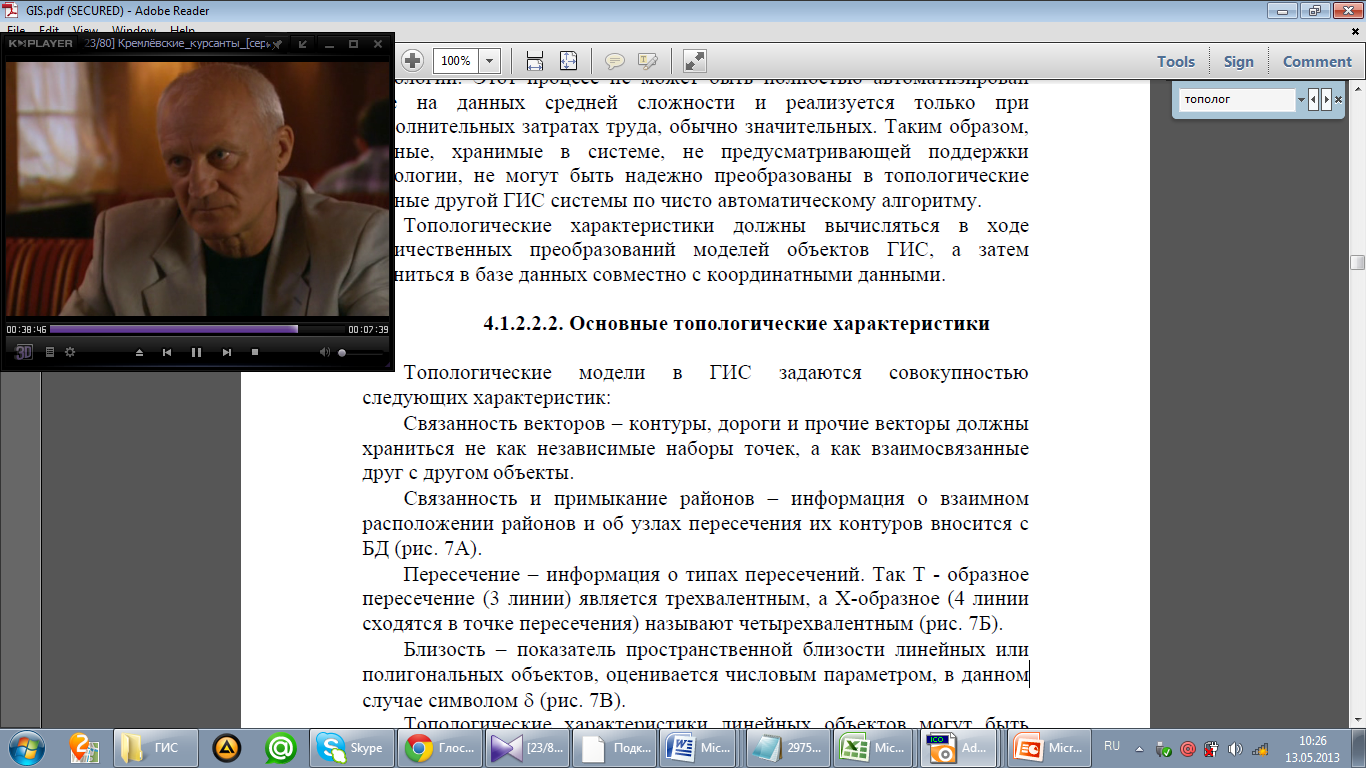Fit page width with scrolling icon
This screenshot has height=768, width=1366.
[535, 61]
